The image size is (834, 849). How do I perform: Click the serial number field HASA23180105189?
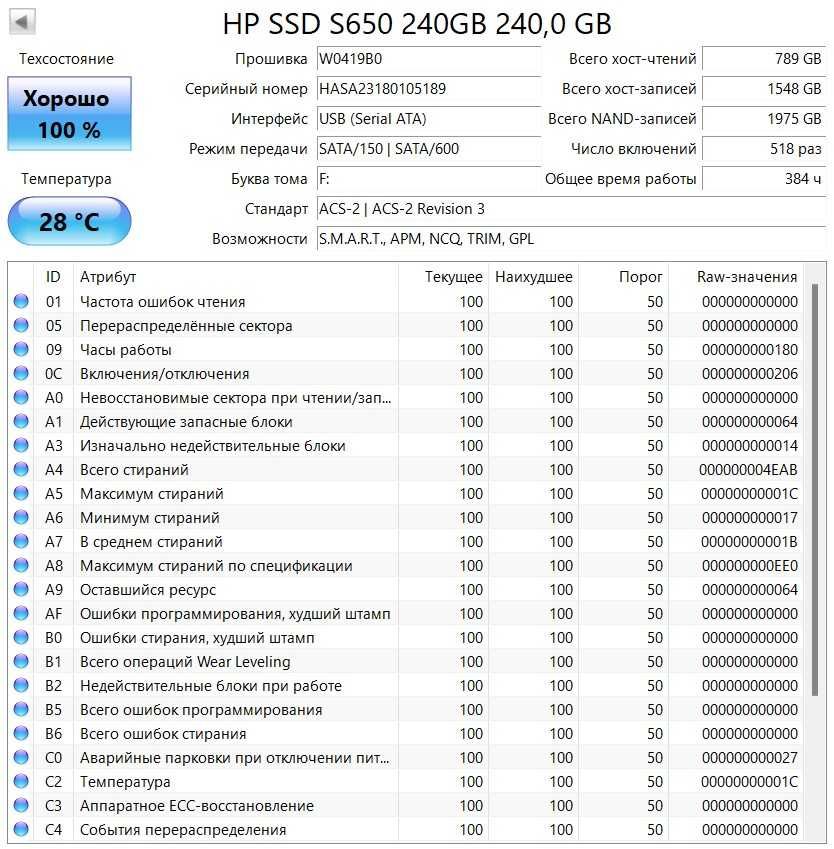click(428, 89)
